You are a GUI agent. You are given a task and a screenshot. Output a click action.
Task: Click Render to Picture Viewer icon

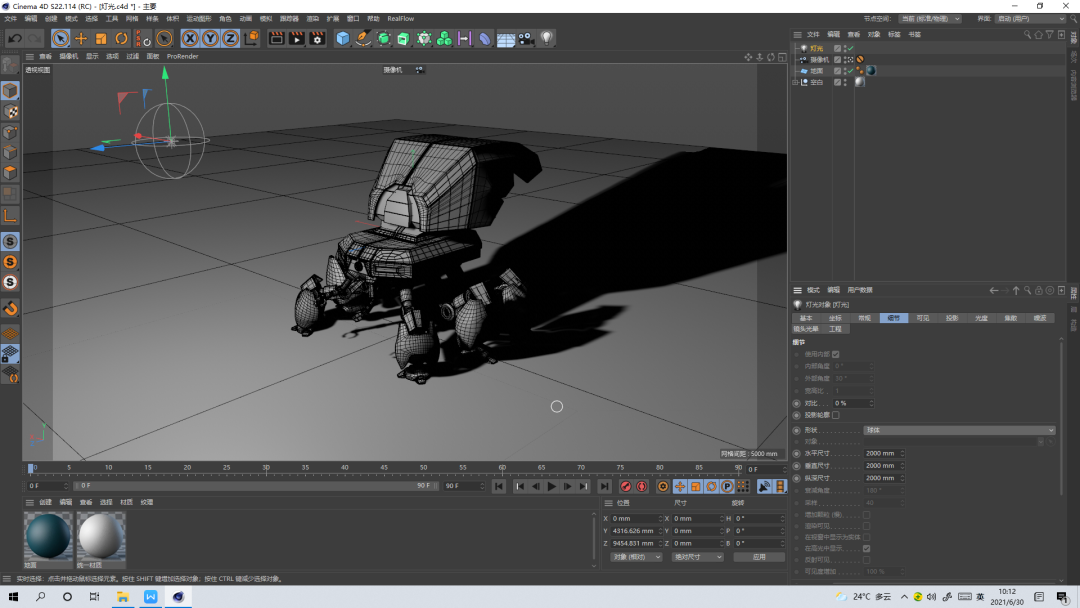[296, 39]
